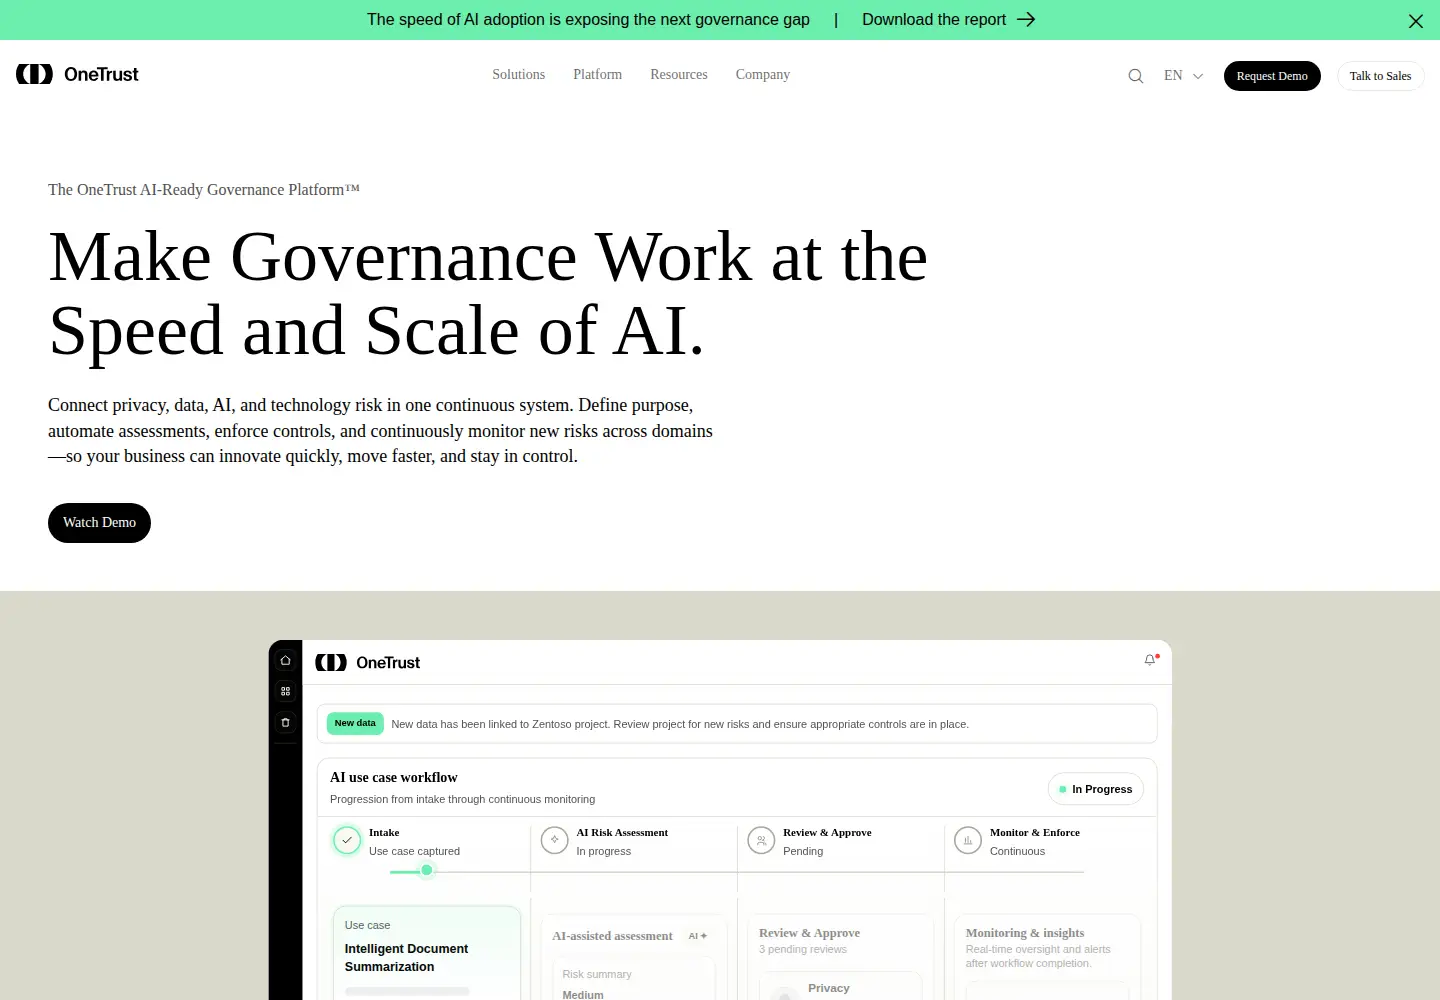Viewport: 1440px width, 1000px height.
Task: Expand the EN language dropdown
Action: 1183,76
